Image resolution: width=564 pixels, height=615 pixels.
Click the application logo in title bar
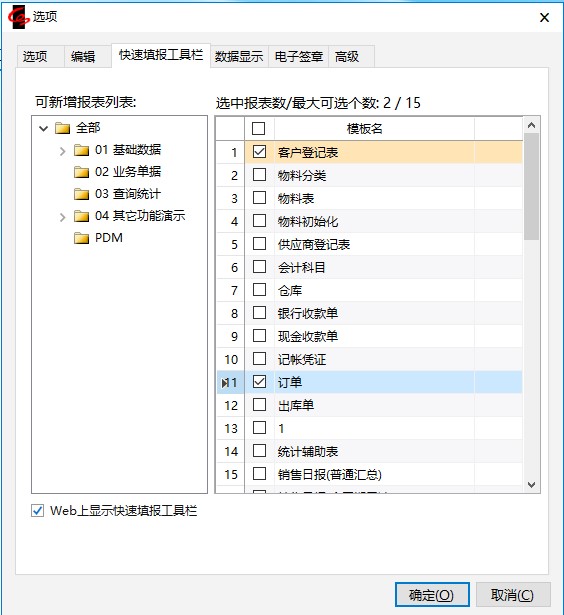point(19,17)
